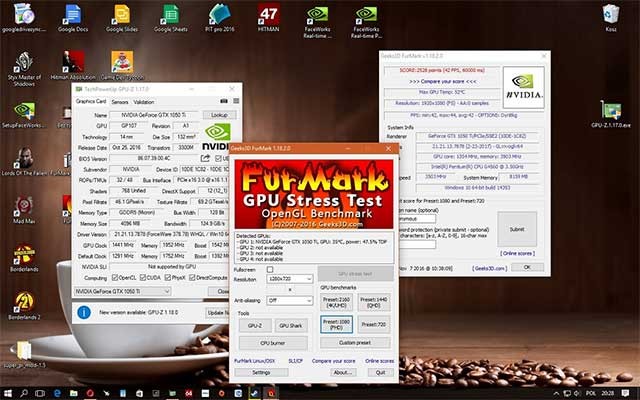Open the PIT pro 2016 desktop shortcut
The height and width of the screenshot is (400, 640).
pyautogui.click(x=220, y=18)
